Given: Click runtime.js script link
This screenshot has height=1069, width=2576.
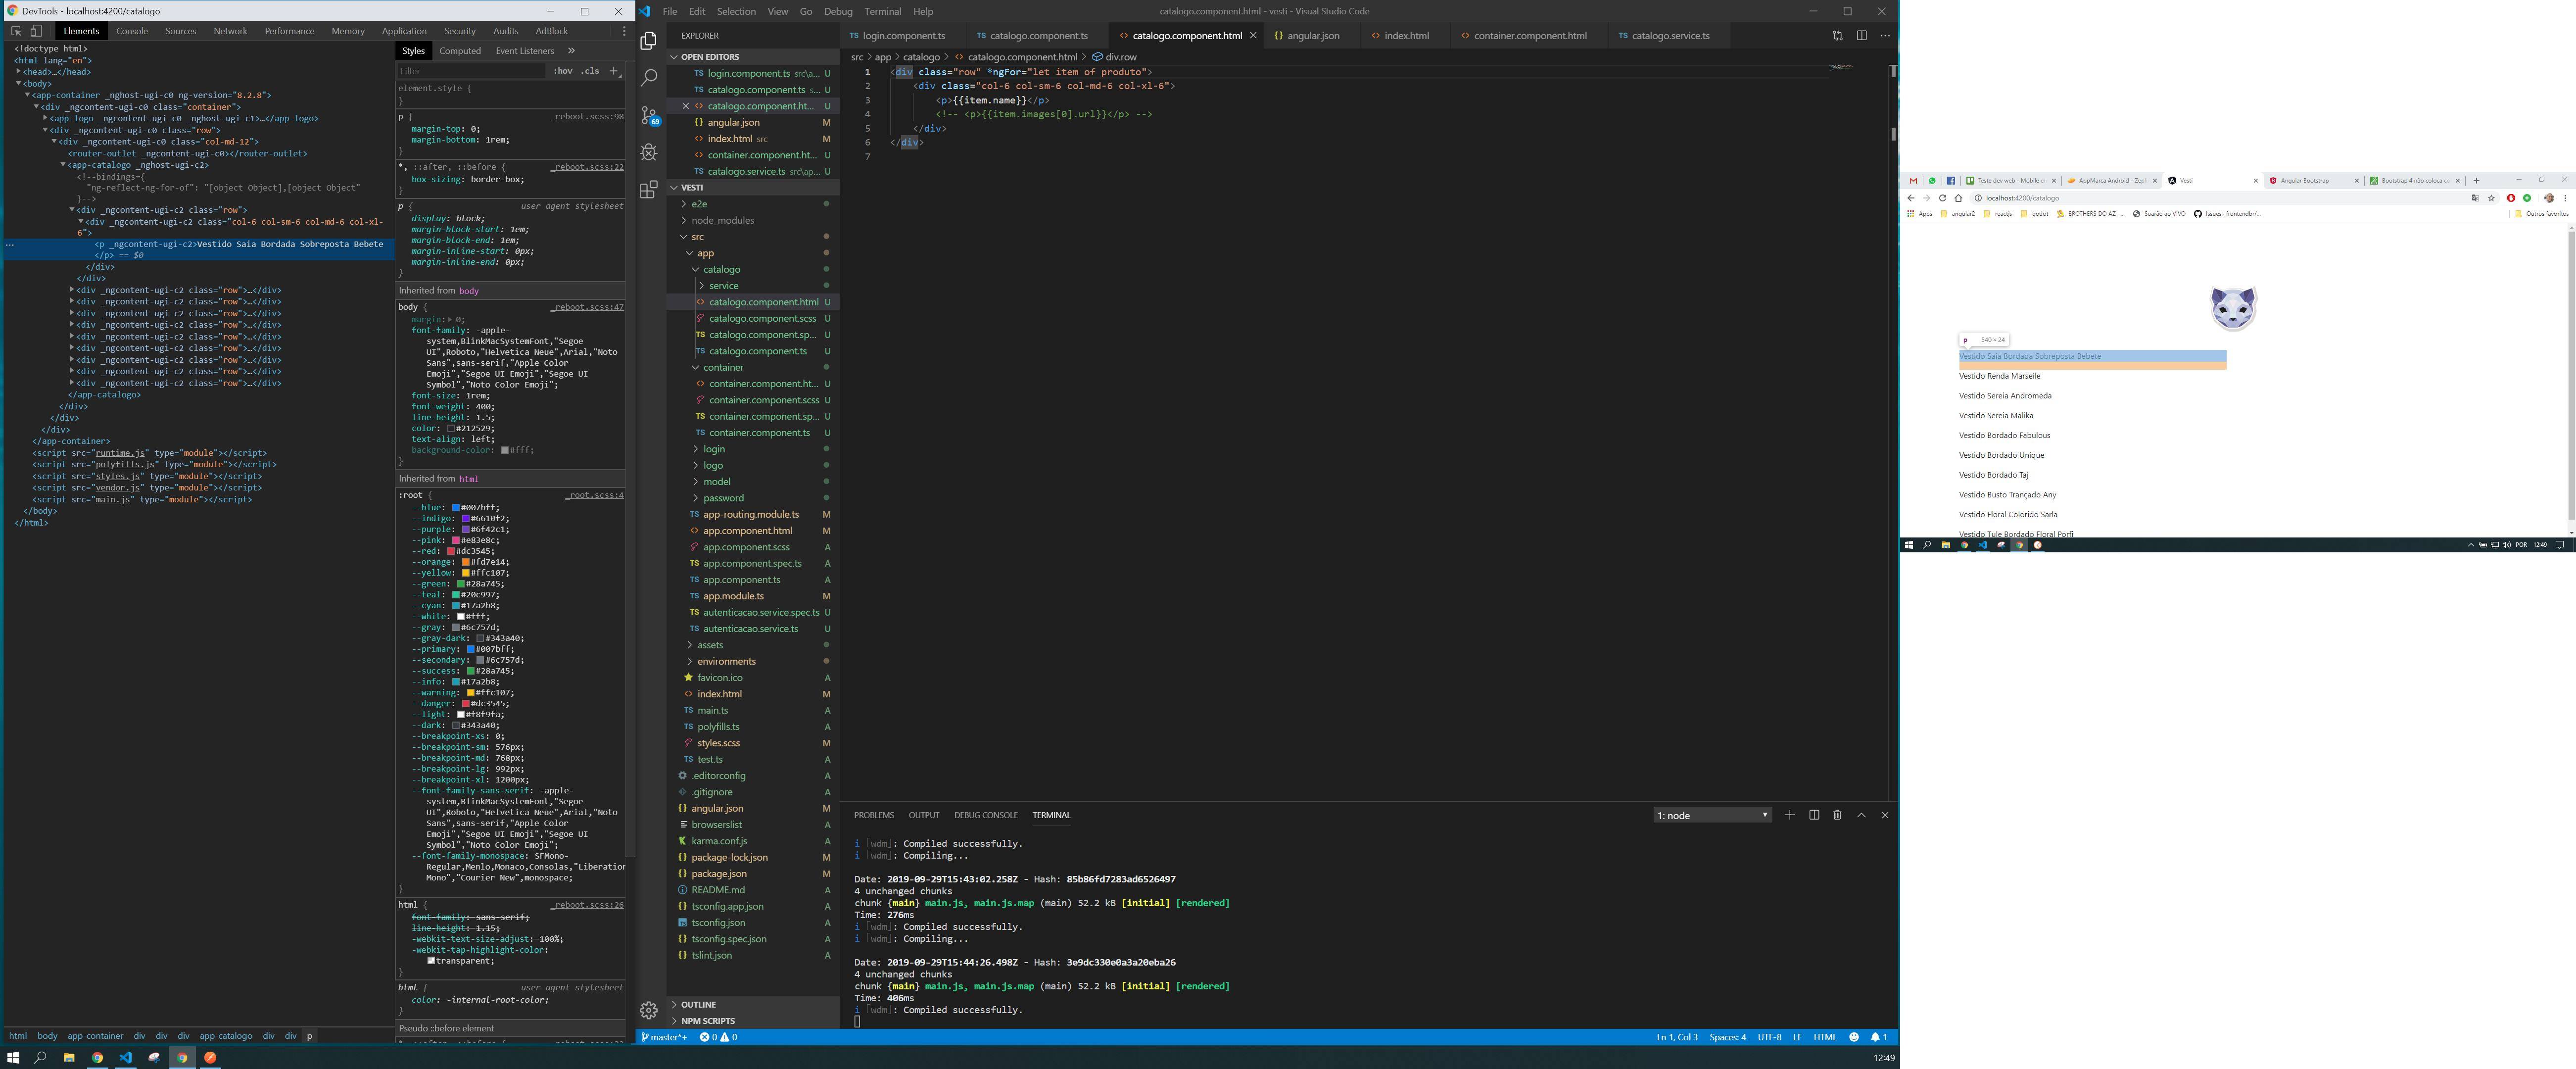Looking at the screenshot, I should (x=120, y=453).
